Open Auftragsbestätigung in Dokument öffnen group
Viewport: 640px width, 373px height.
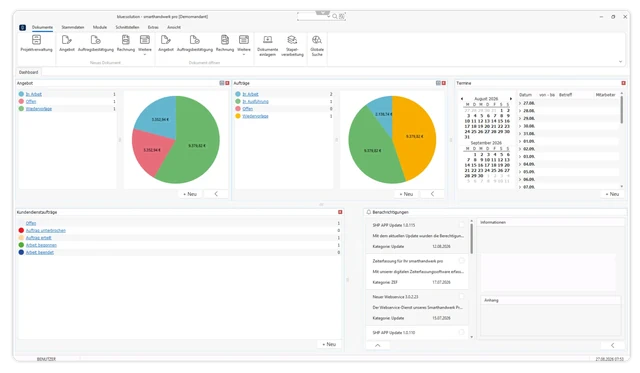click(x=195, y=43)
